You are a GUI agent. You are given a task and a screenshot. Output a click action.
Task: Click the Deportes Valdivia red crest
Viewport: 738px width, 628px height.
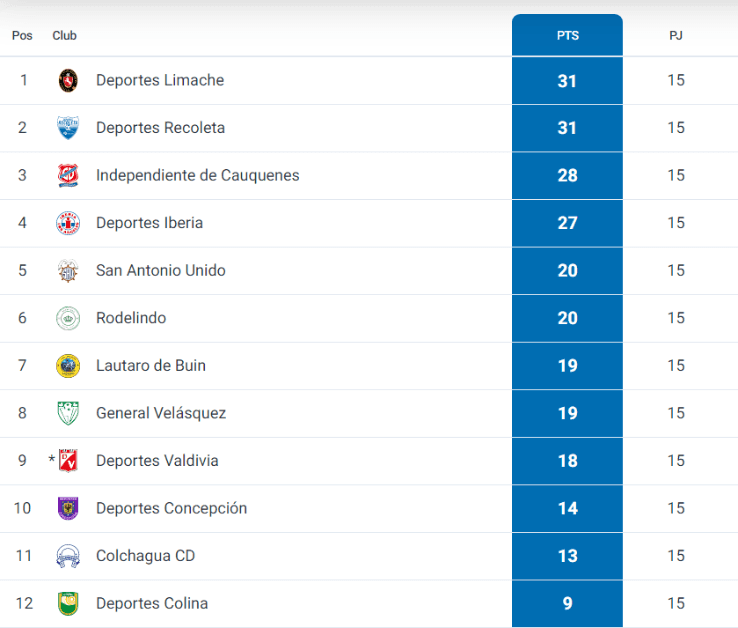click(x=68, y=461)
